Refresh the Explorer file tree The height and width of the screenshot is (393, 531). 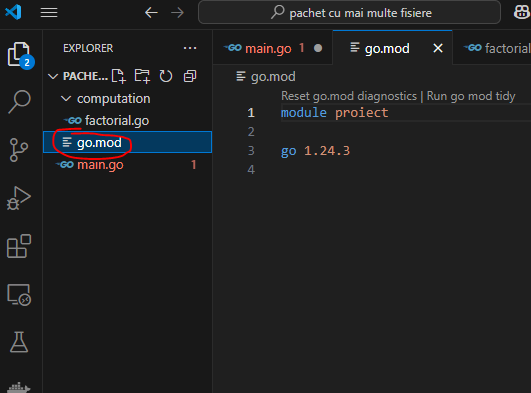(166, 76)
